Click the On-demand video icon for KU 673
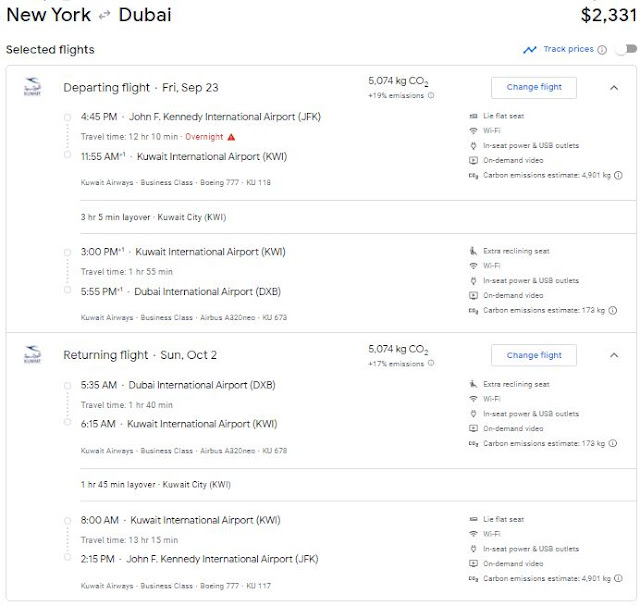640x606 pixels. click(x=473, y=295)
